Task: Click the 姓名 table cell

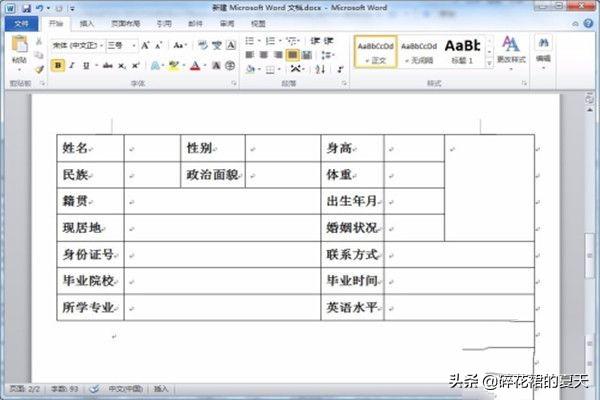Action: pyautogui.click(x=90, y=148)
